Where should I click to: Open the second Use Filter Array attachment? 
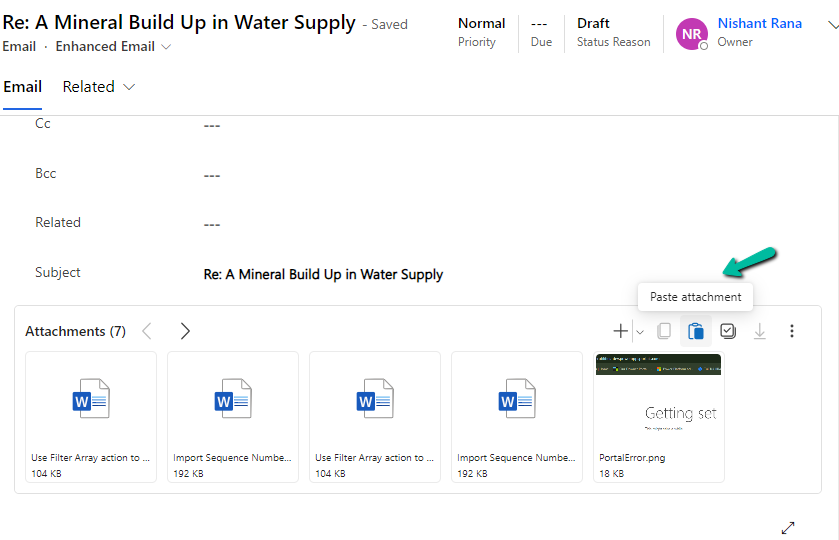point(375,417)
